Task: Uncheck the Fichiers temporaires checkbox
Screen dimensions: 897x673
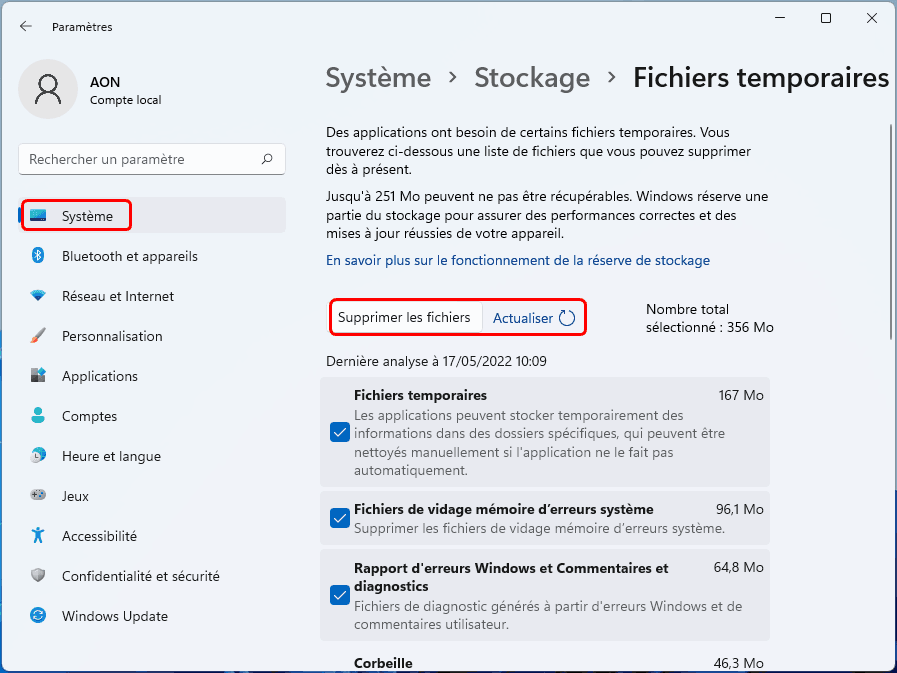Action: click(x=339, y=432)
